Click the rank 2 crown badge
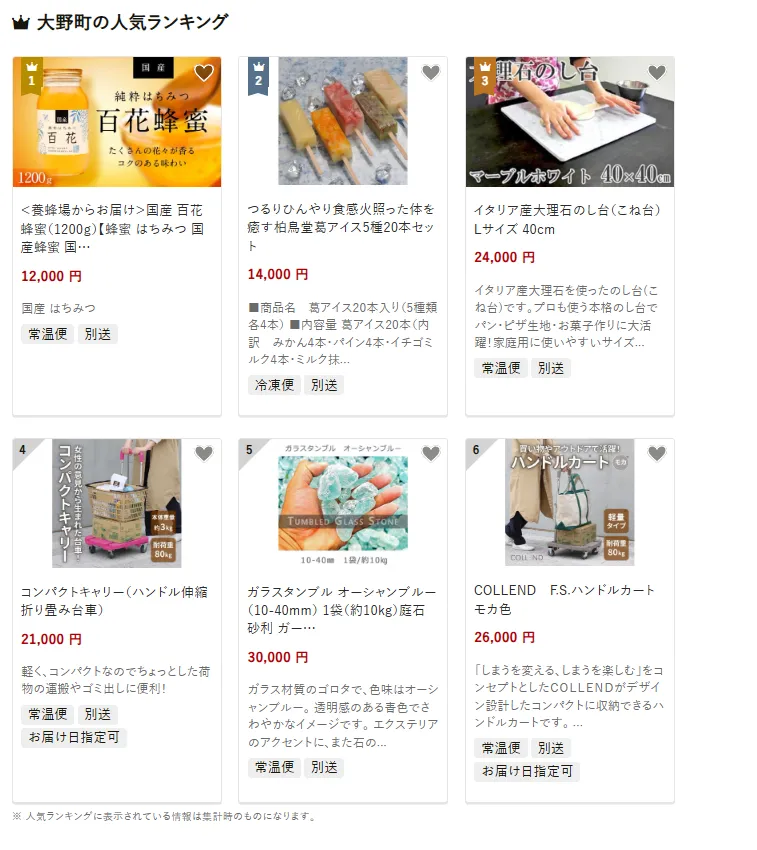The height and width of the screenshot is (850, 757). tap(258, 76)
